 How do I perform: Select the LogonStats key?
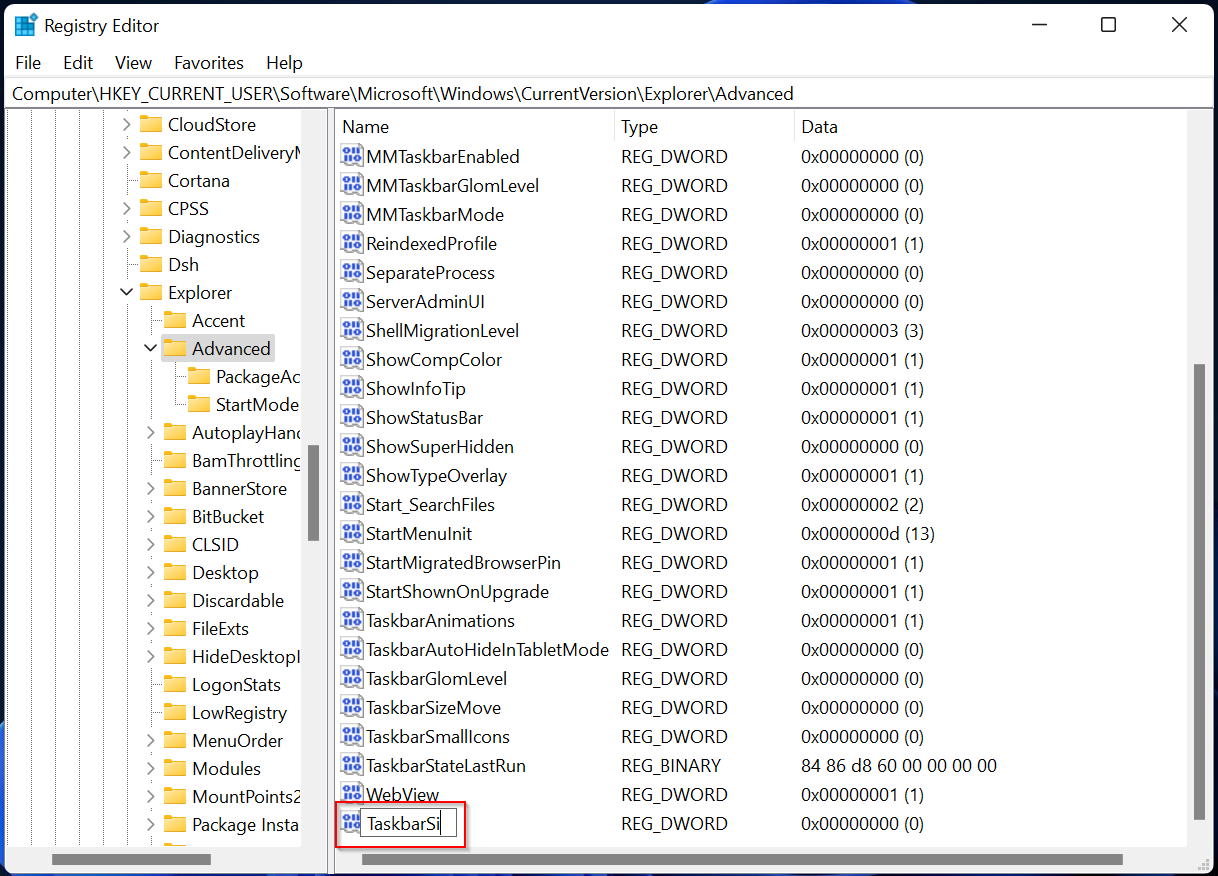(236, 684)
